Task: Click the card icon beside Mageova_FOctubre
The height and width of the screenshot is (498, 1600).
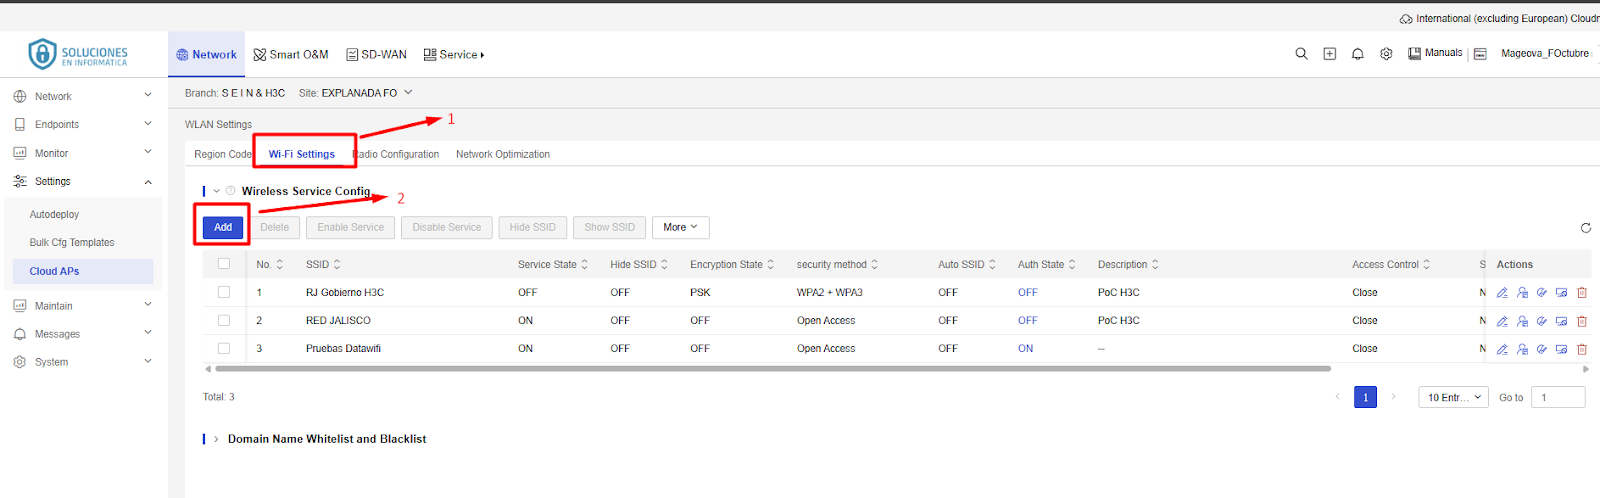Action: tap(1481, 54)
